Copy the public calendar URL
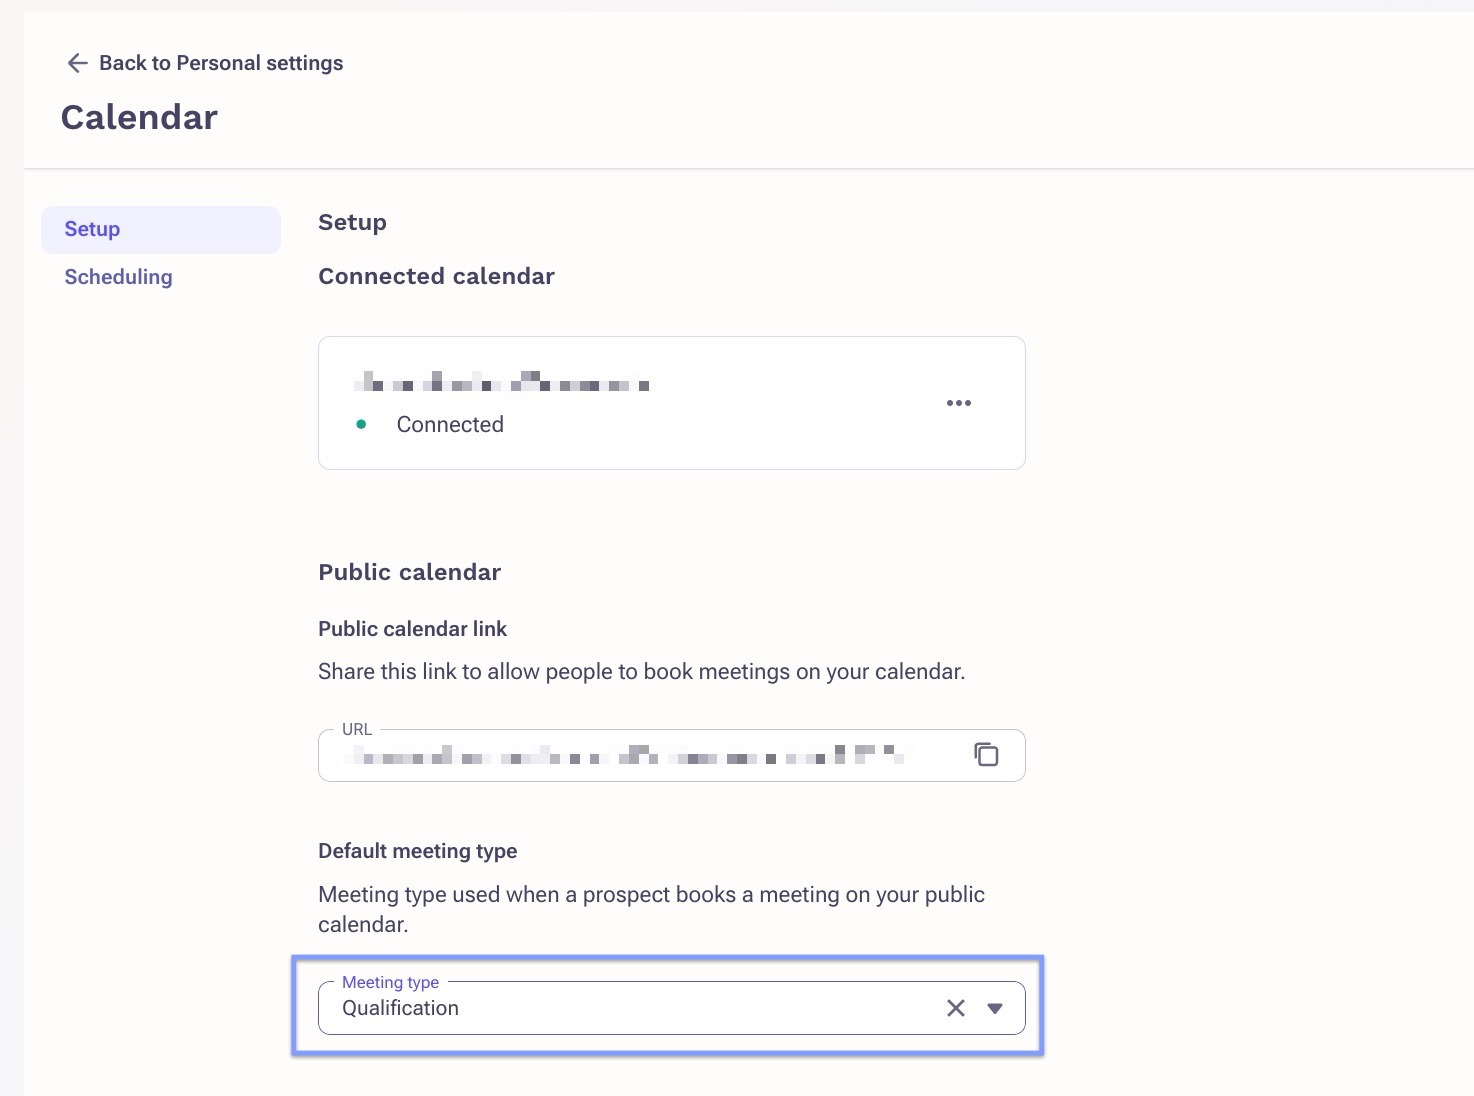The image size is (1474, 1096). tap(986, 754)
